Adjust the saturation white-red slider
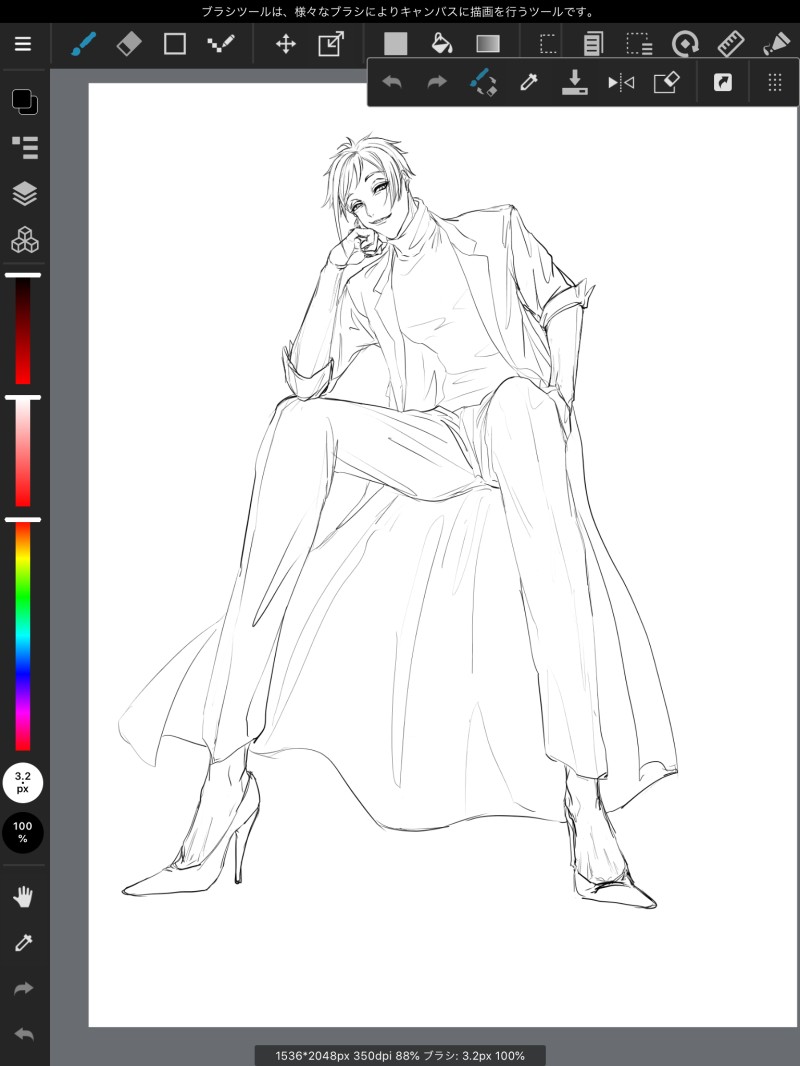Viewport: 800px width, 1066px height. click(23, 453)
